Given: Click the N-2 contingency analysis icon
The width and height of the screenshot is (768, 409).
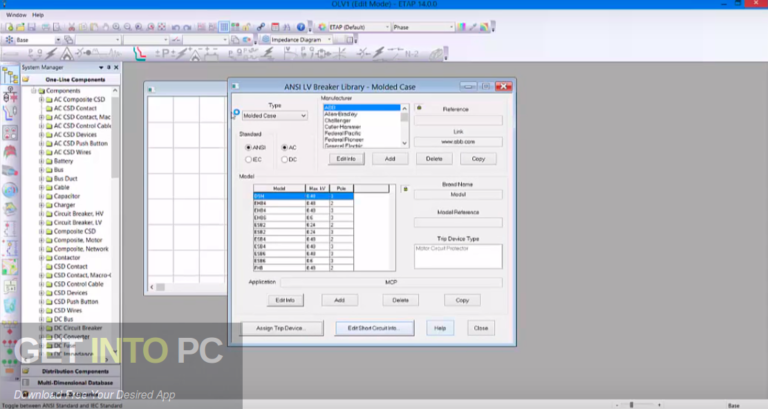Looking at the screenshot, I should (410, 53).
